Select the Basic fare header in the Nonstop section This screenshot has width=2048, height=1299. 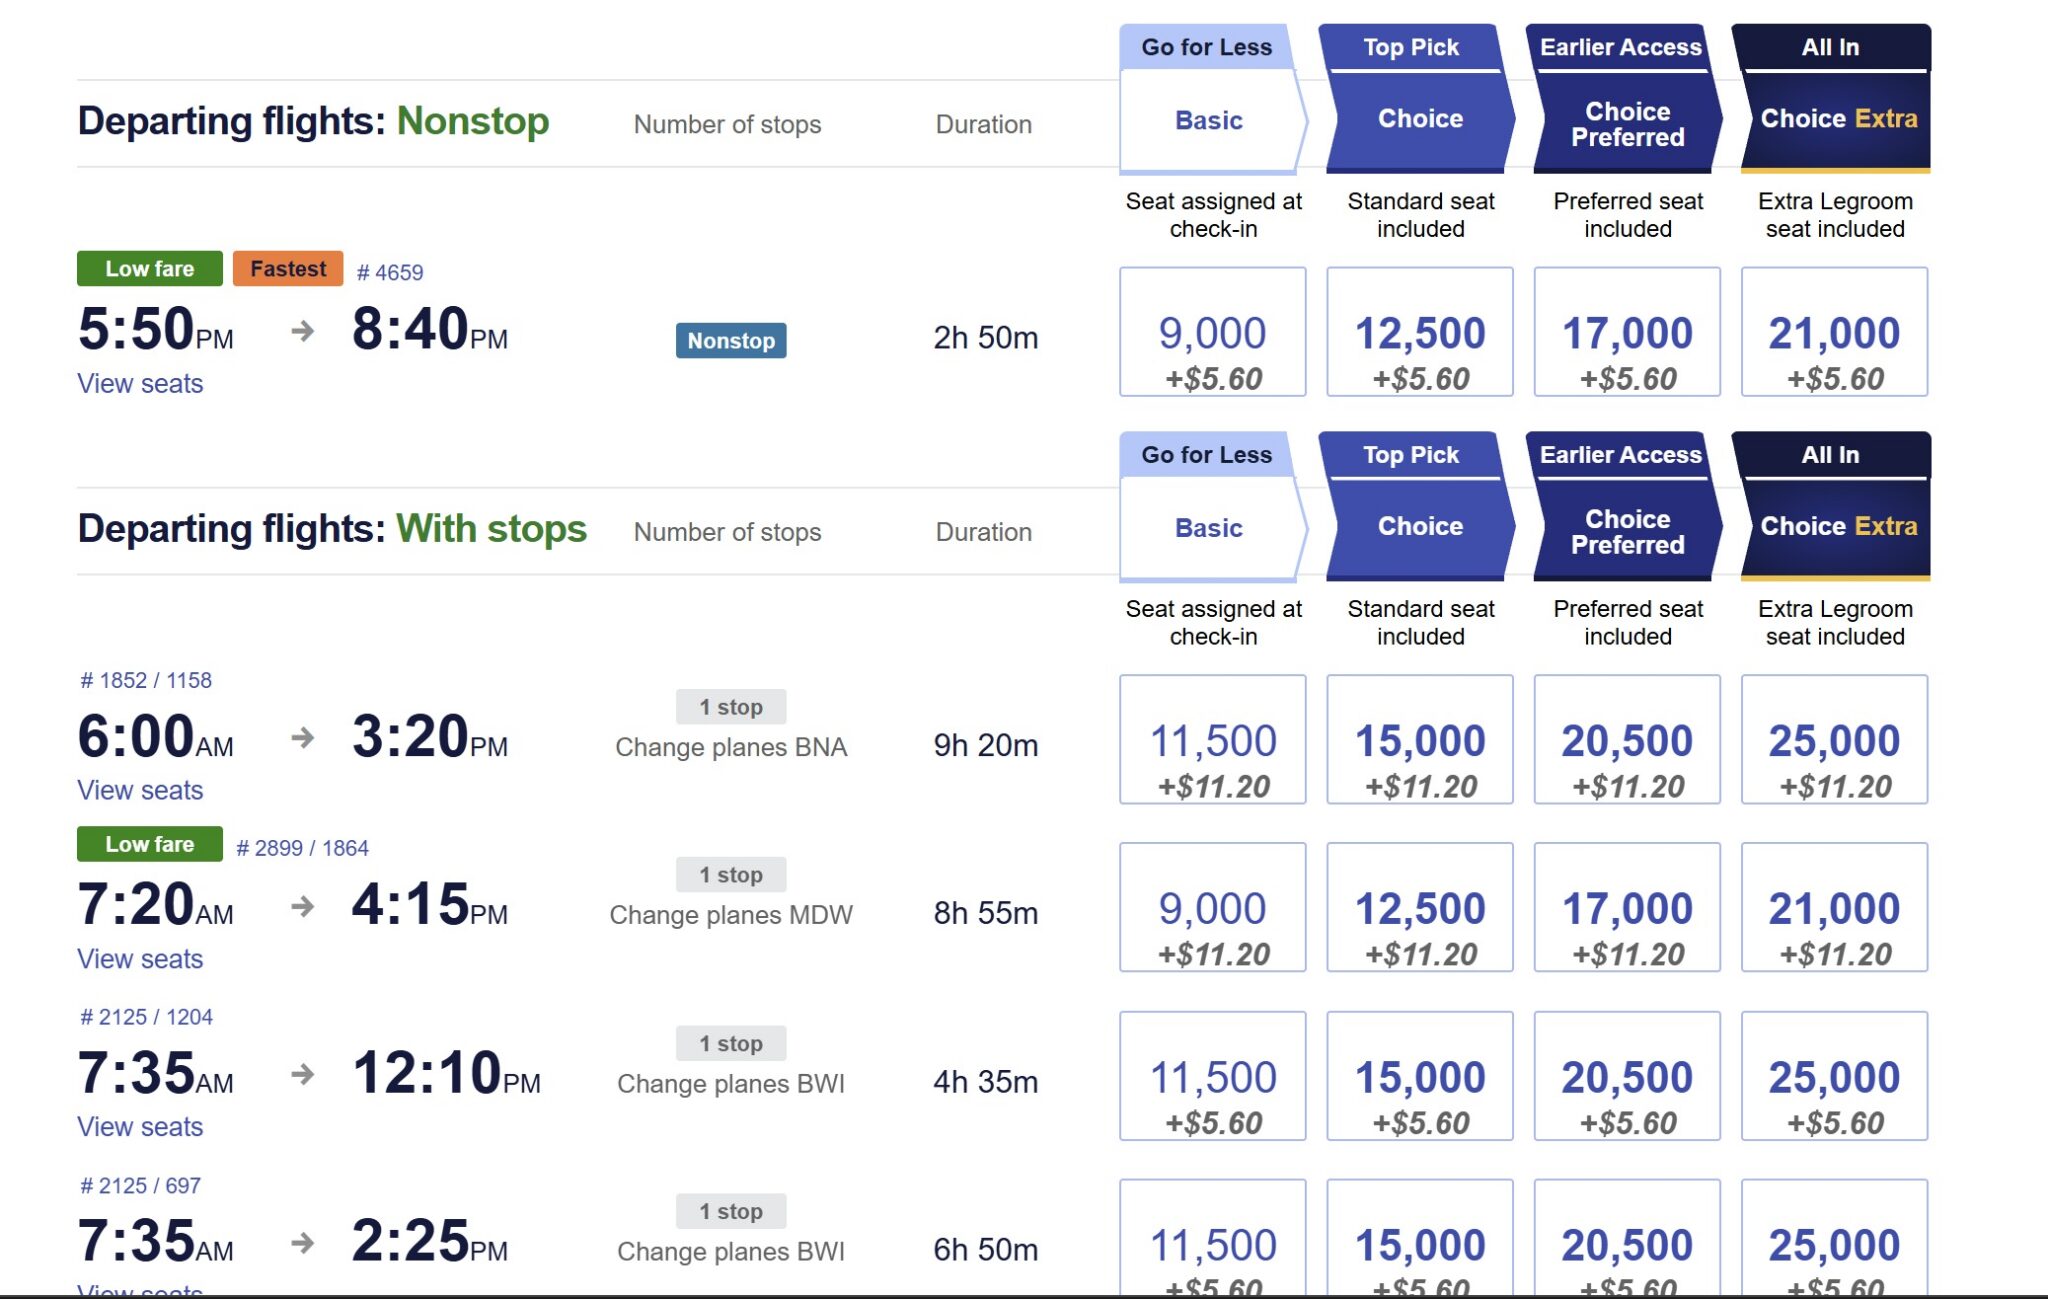pyautogui.click(x=1211, y=120)
